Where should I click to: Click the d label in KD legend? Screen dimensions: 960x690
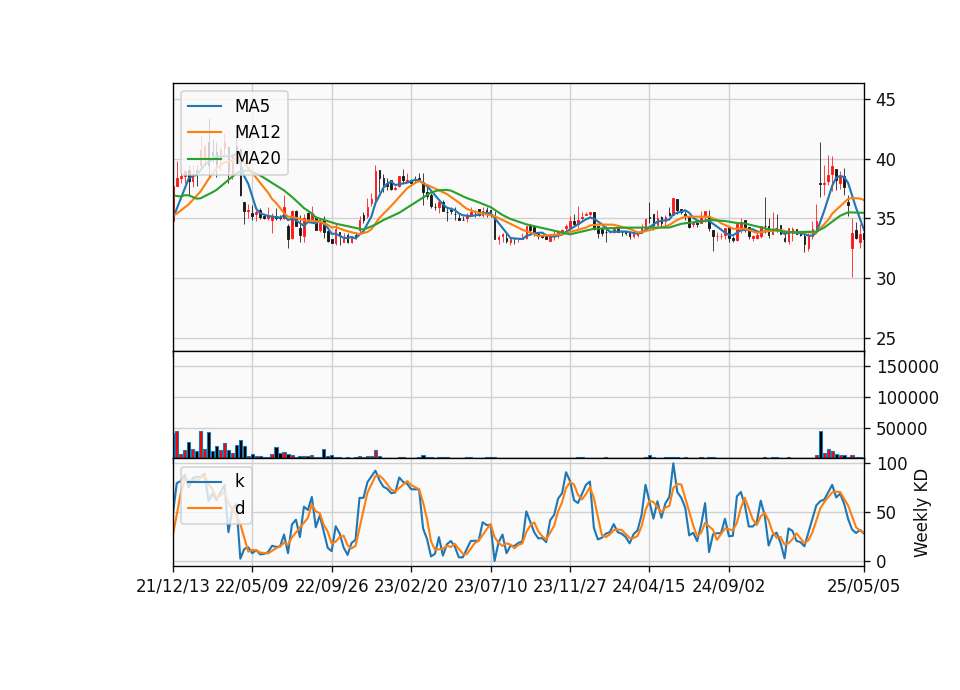239,508
